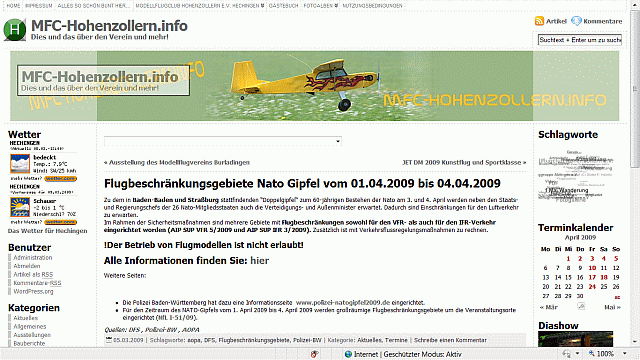Click the aopa tag in article footer
This screenshot has height=360, width=640.
coord(194,340)
